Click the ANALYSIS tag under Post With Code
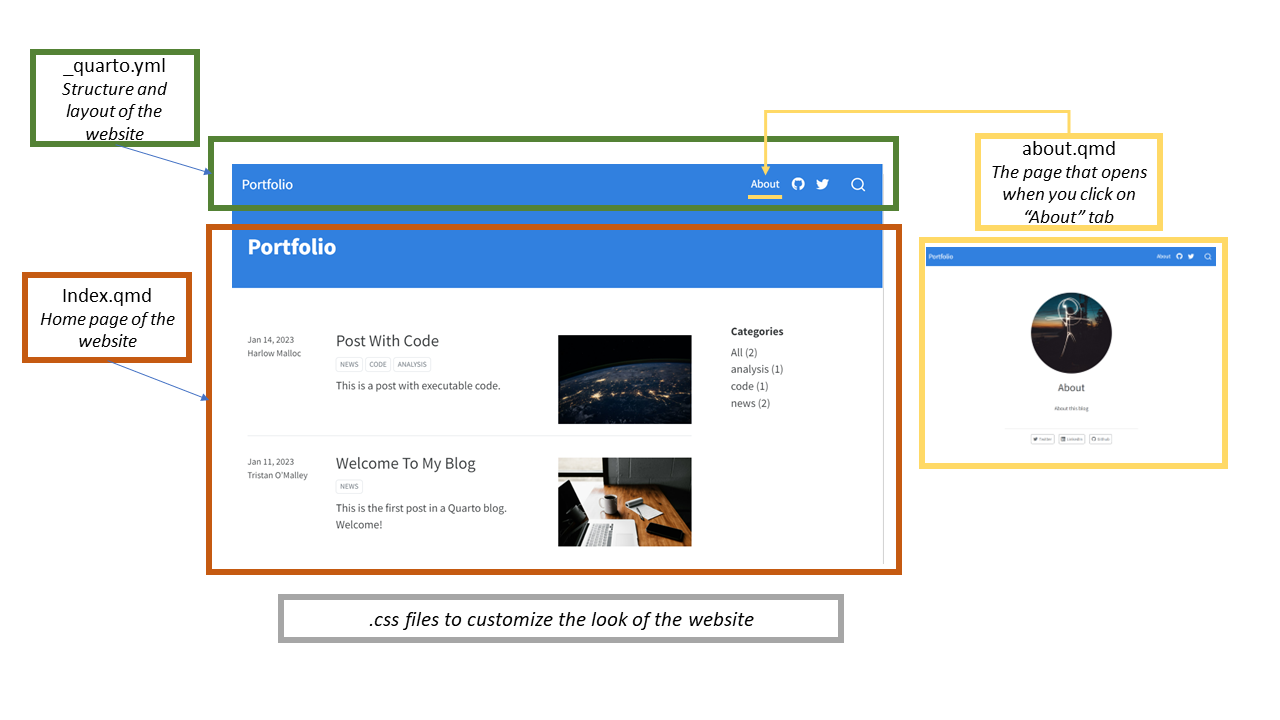 click(x=412, y=365)
